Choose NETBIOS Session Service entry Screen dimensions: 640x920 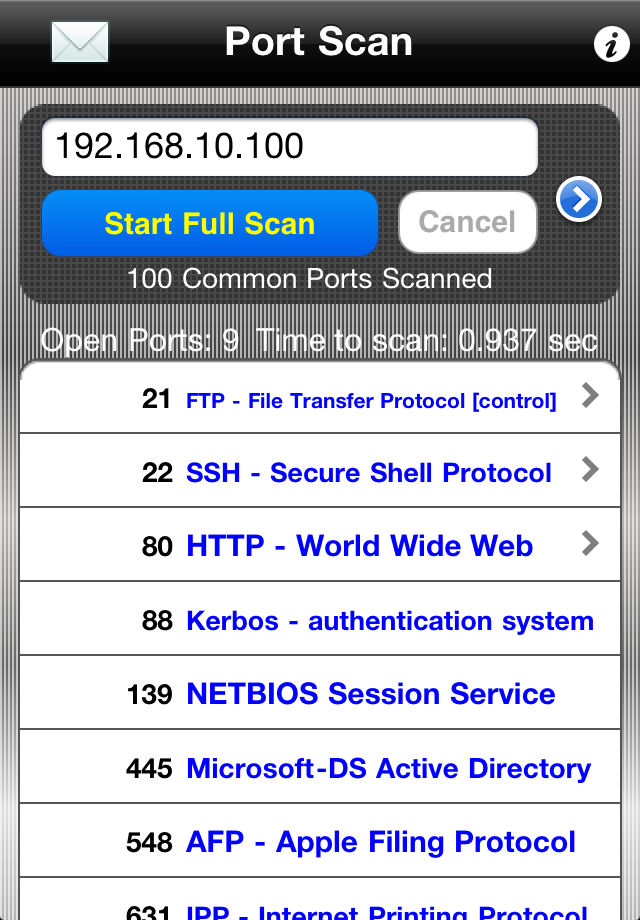click(x=320, y=692)
